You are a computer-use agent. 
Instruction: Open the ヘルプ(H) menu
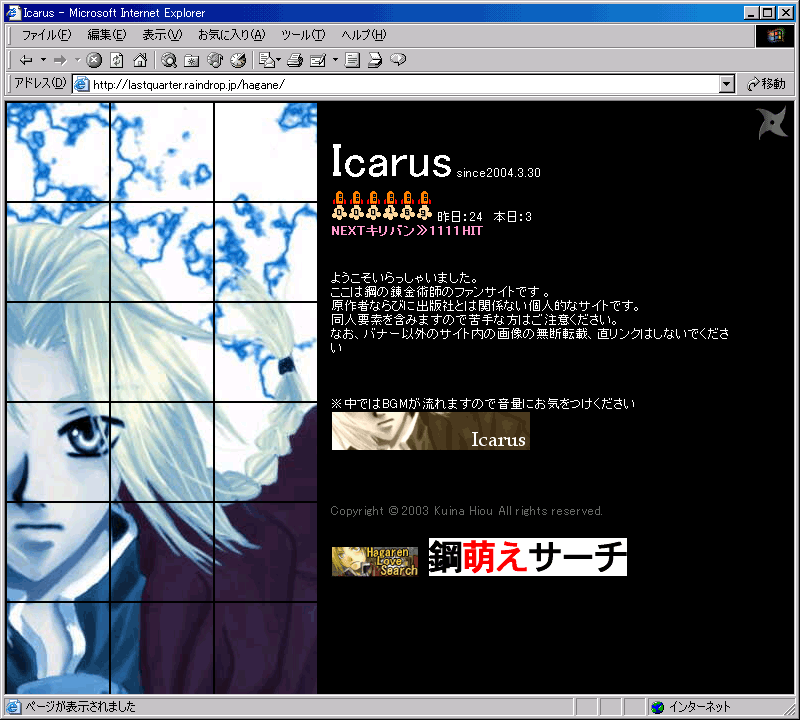364,35
